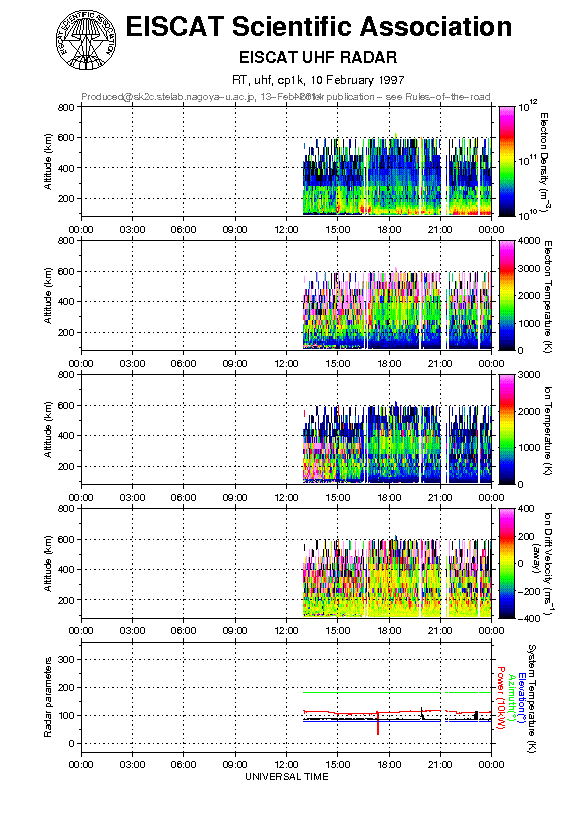
Task: Click the red Power (10kW) legend label
Action: point(500,698)
